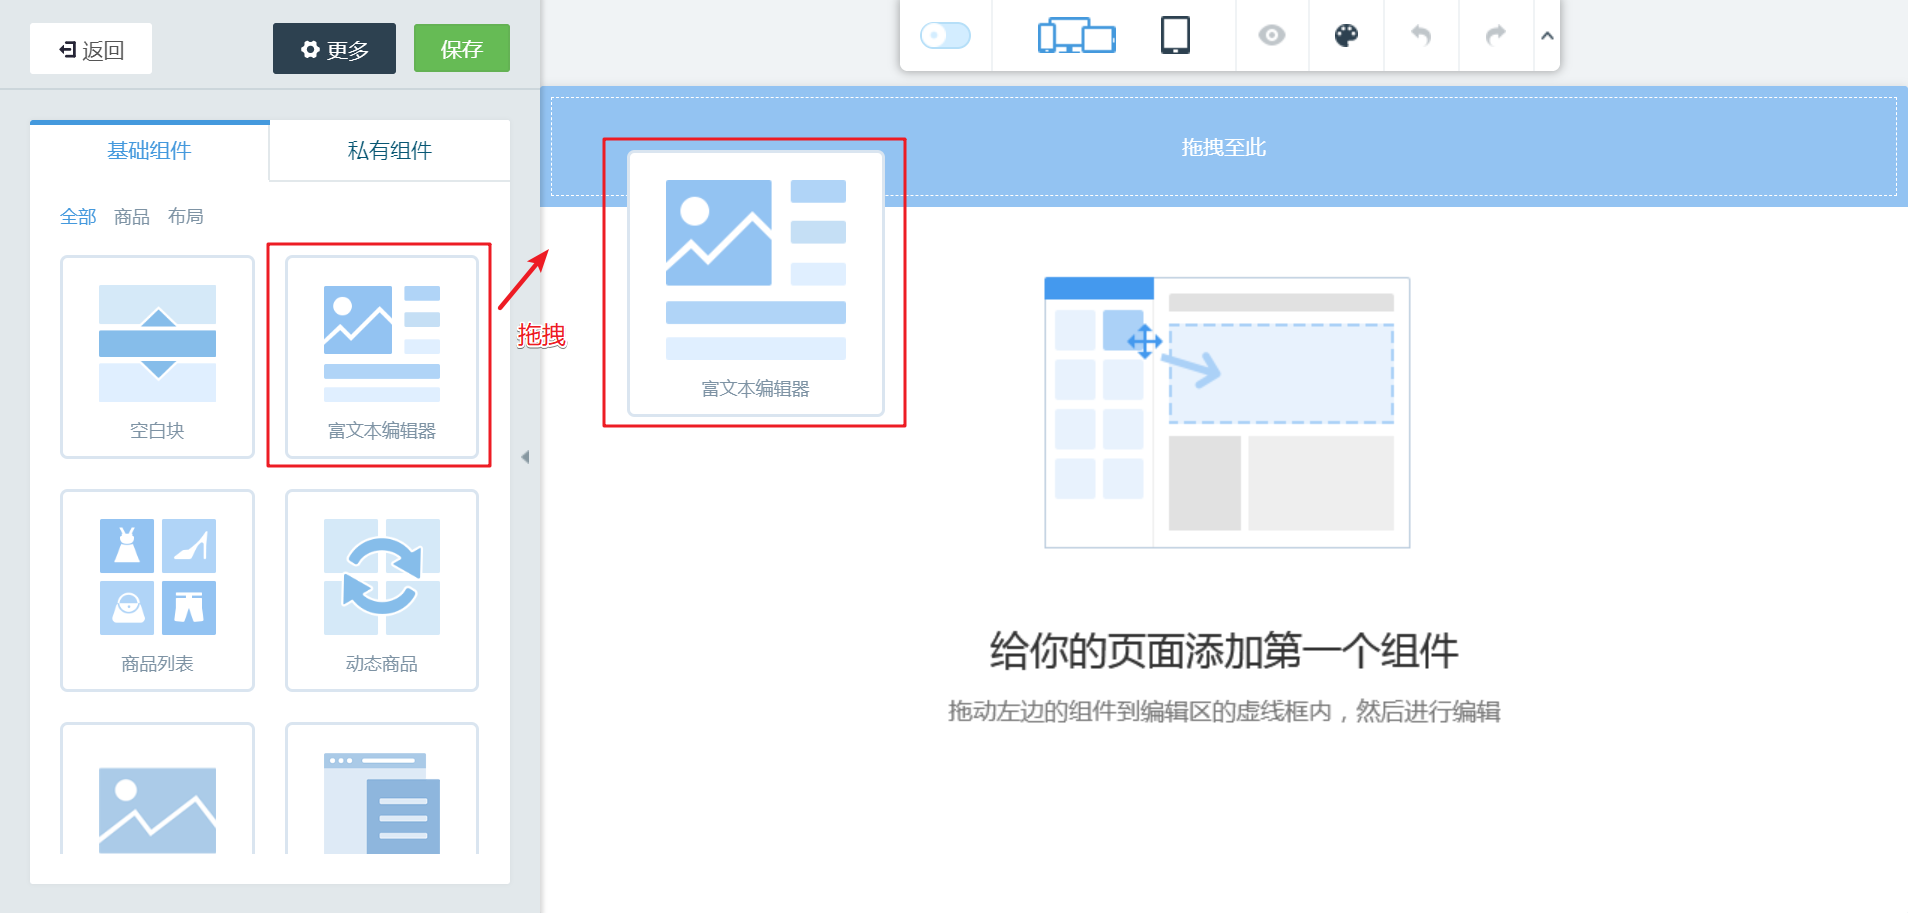This screenshot has width=1908, height=913.
Task: Select the 动态商品 component
Action: coord(381,590)
